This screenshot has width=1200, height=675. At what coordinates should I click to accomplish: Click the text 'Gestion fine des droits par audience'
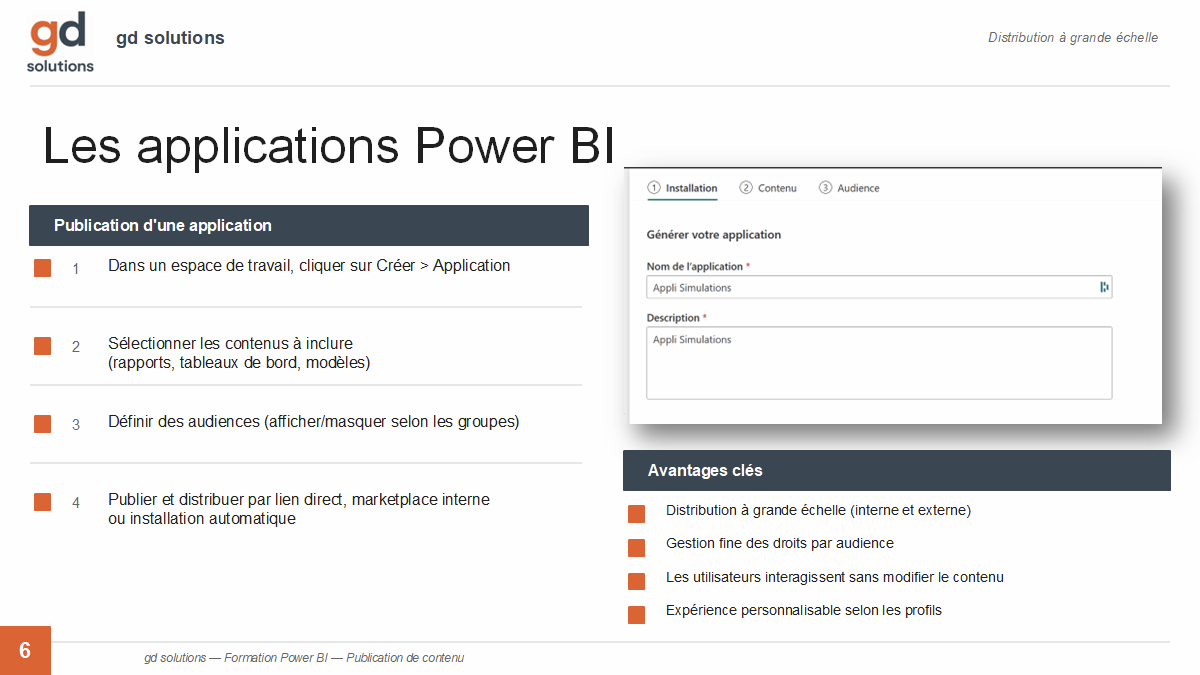coord(780,543)
